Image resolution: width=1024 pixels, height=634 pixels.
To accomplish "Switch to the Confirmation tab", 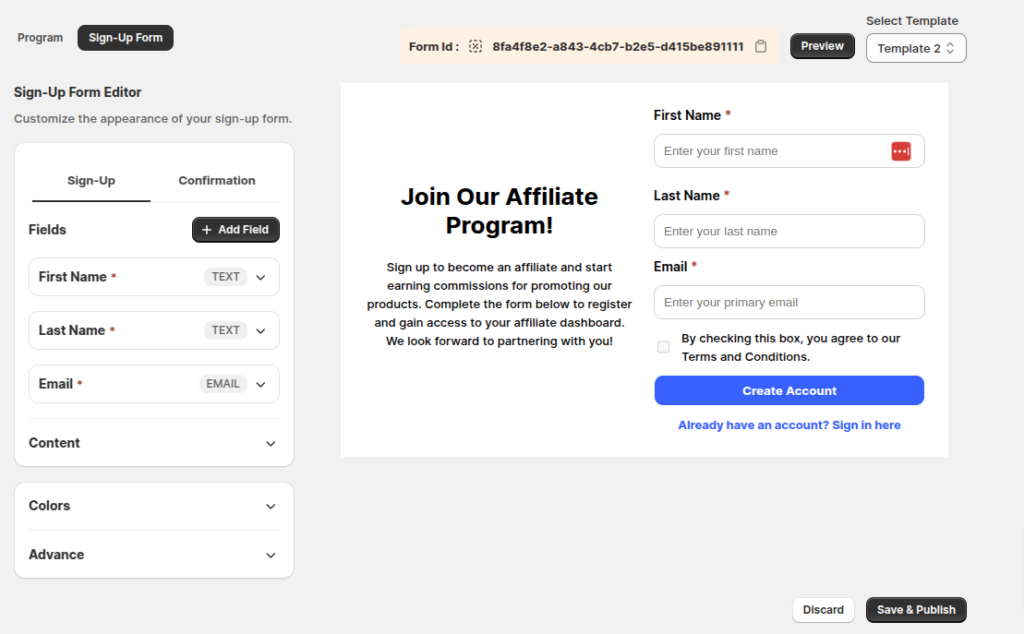I will pos(216,181).
